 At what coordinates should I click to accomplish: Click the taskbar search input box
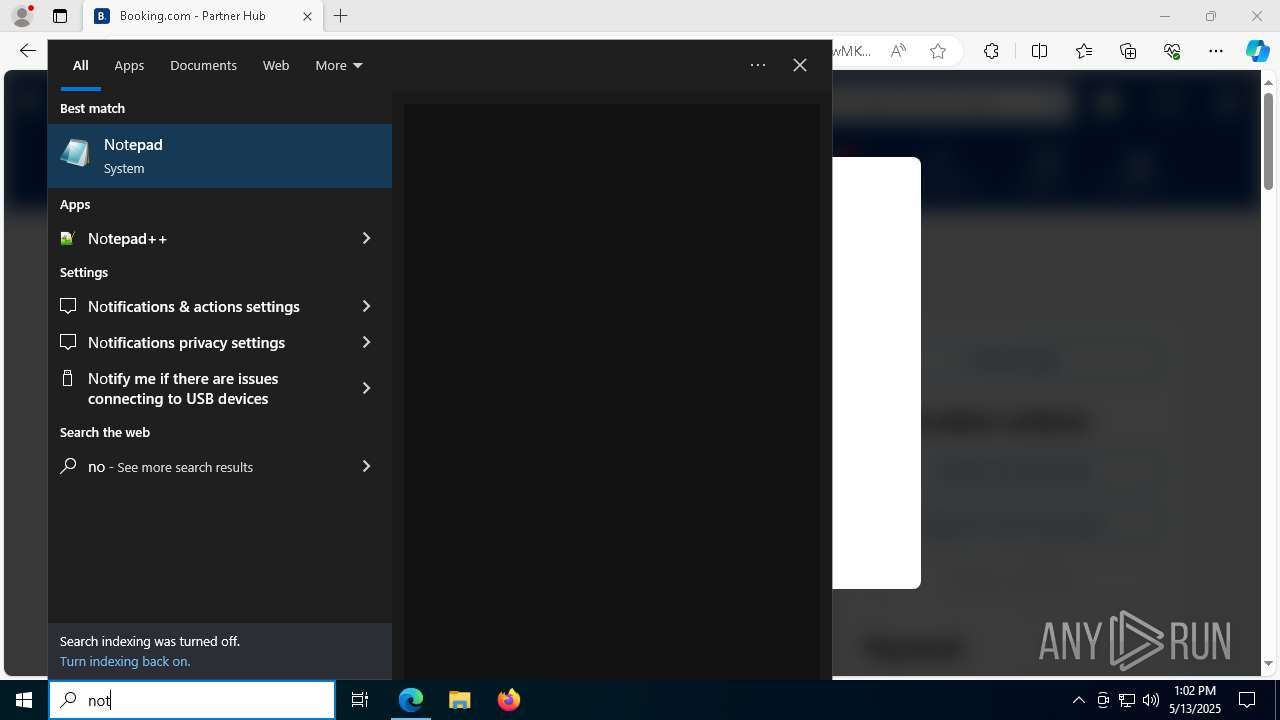[x=192, y=700]
